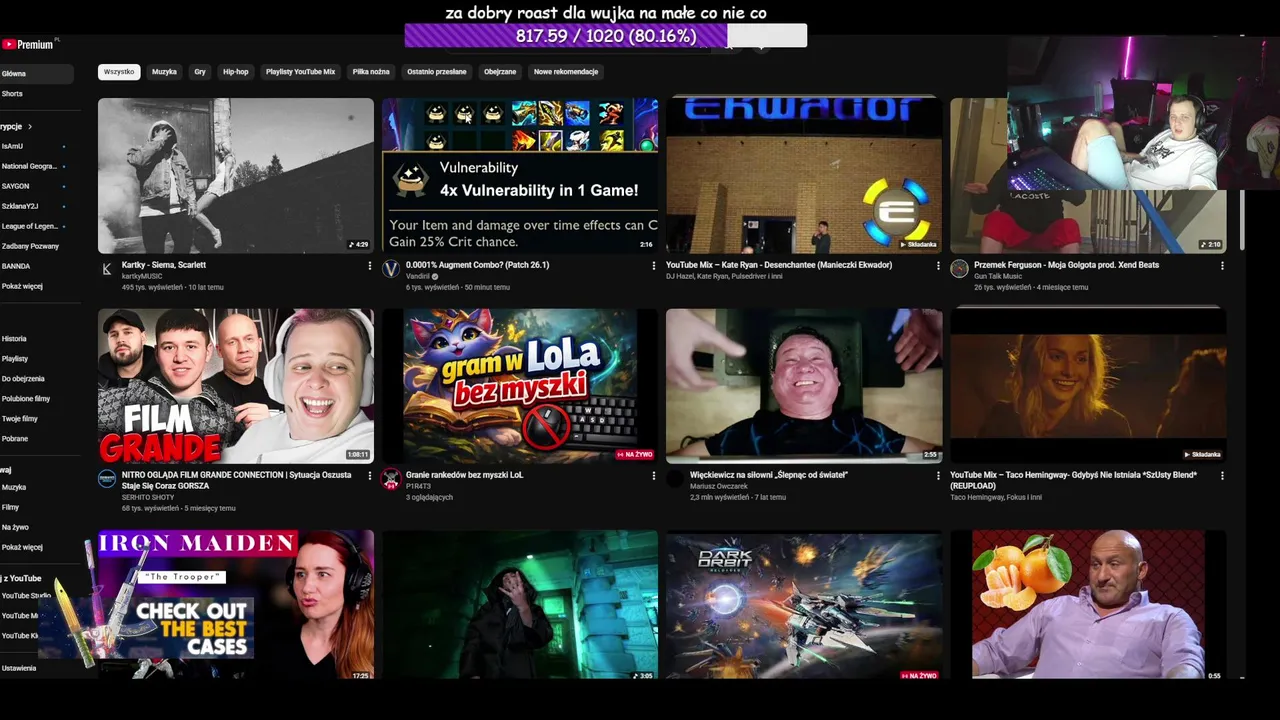The height and width of the screenshot is (720, 1280).
Task: Open Mariusz Owczarek channel avatar
Action: (675, 479)
